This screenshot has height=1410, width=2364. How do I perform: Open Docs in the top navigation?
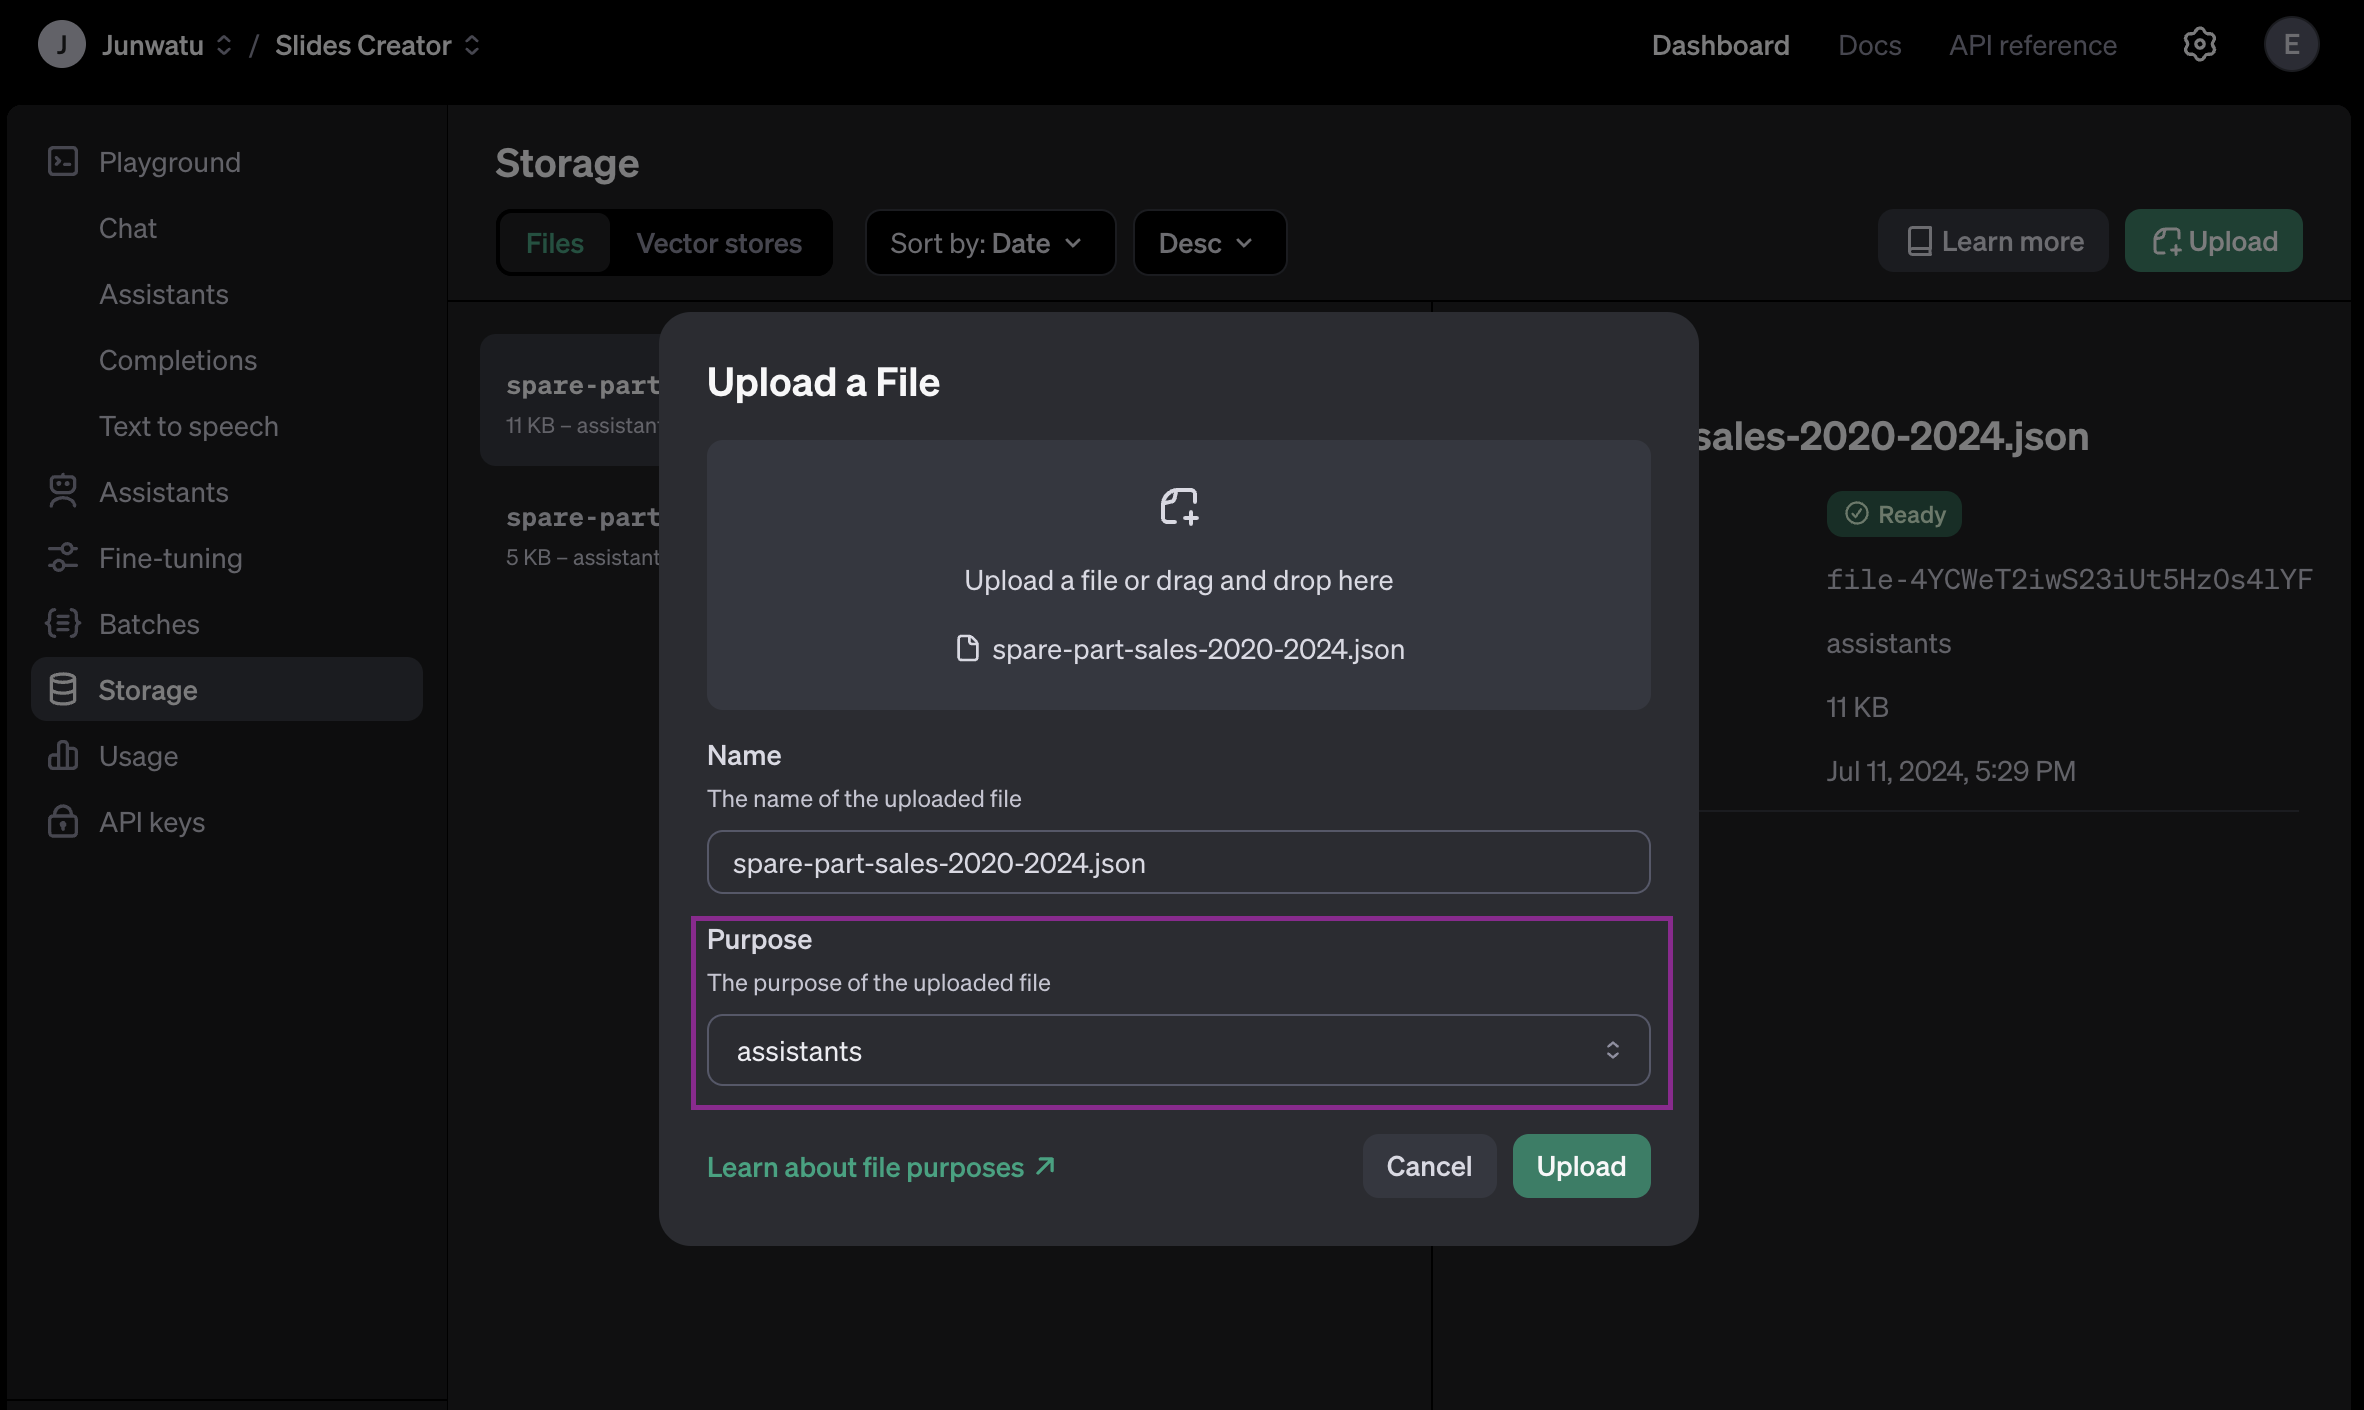[1869, 45]
